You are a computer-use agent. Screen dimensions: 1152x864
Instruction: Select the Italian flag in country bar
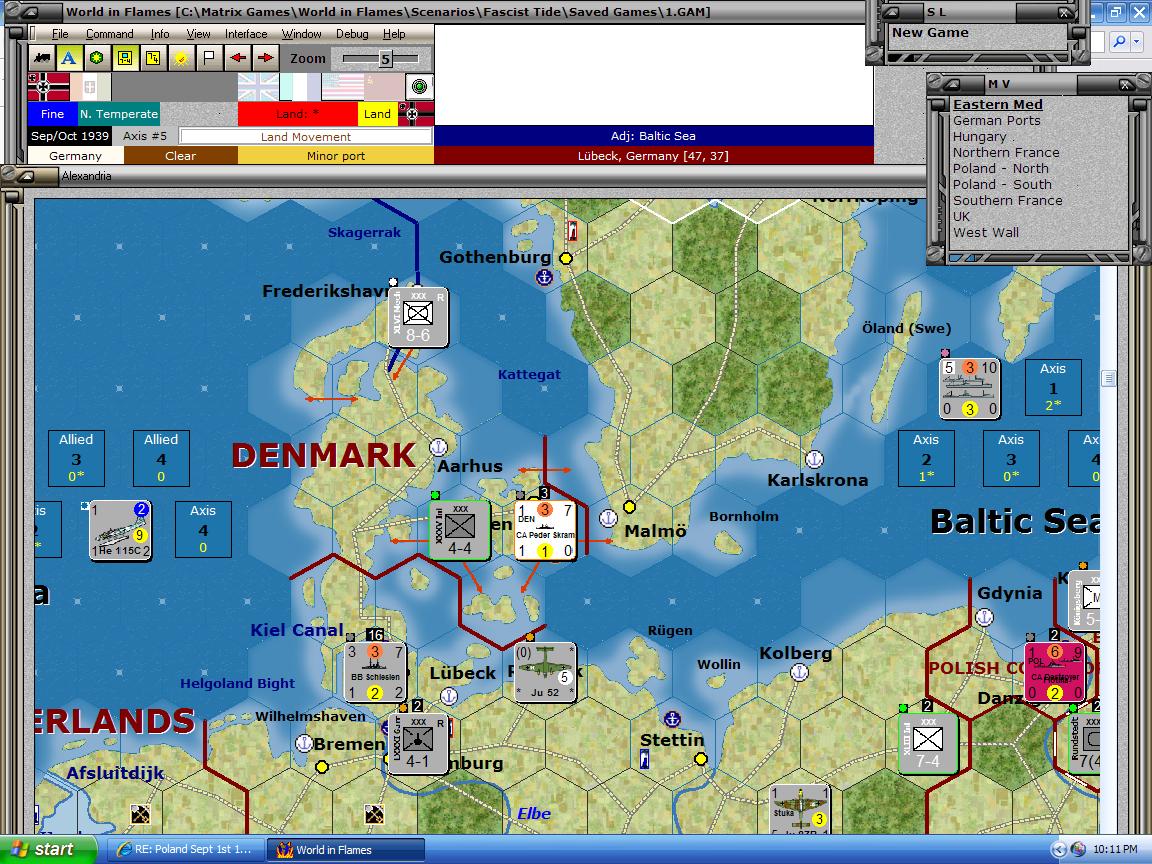[90, 87]
